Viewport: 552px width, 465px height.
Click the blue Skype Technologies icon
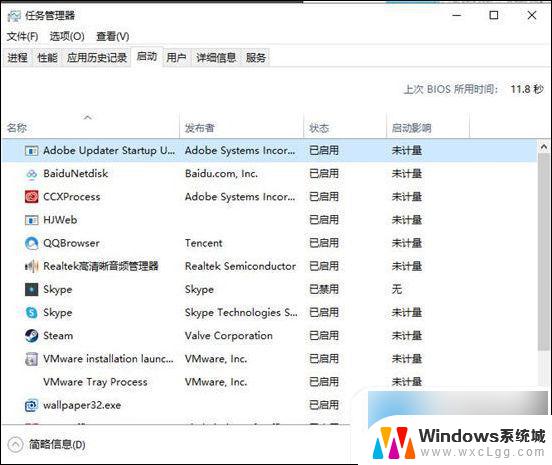tap(31, 312)
